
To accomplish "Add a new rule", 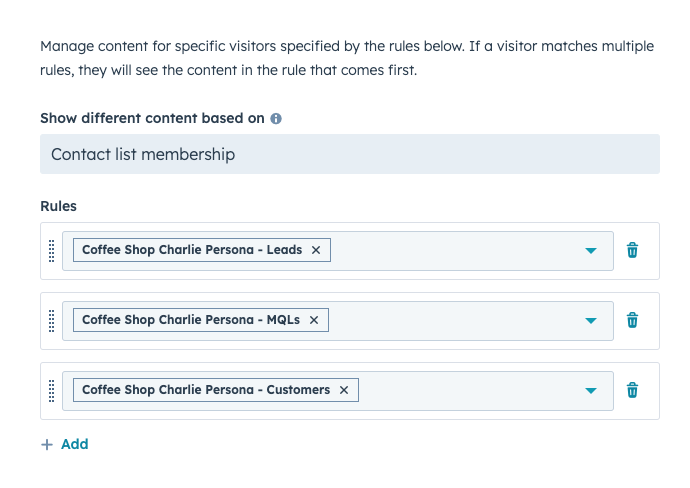I will coord(65,444).
